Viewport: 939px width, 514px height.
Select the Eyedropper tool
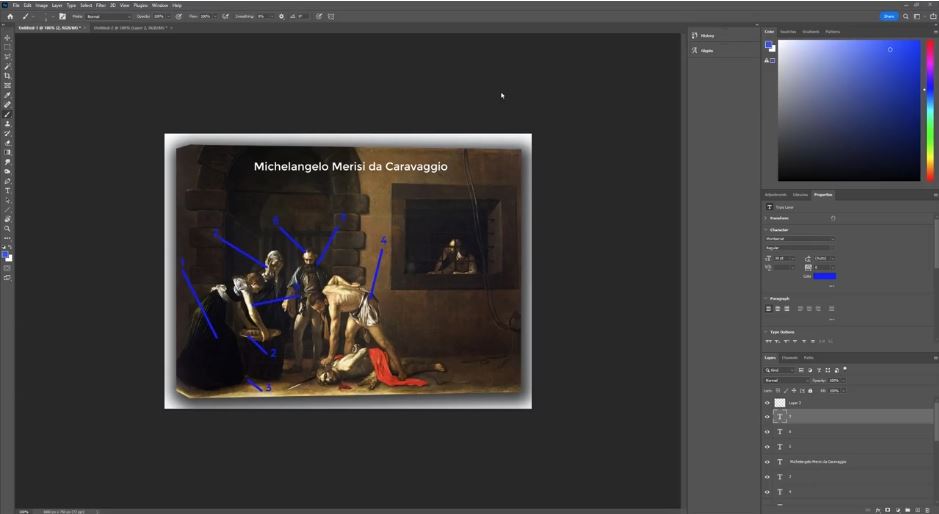click(x=8, y=95)
